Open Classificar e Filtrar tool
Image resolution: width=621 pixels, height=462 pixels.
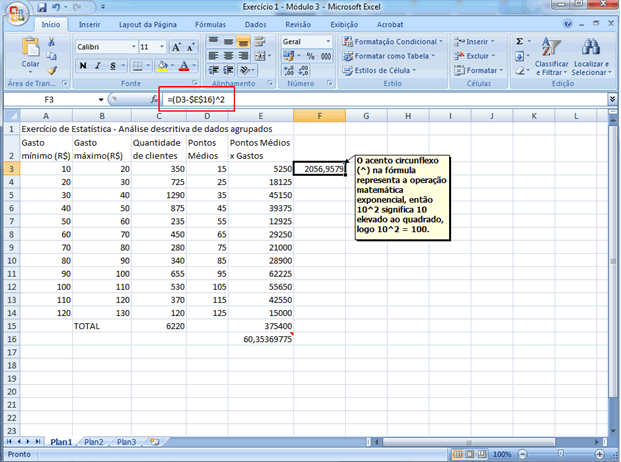(551, 57)
